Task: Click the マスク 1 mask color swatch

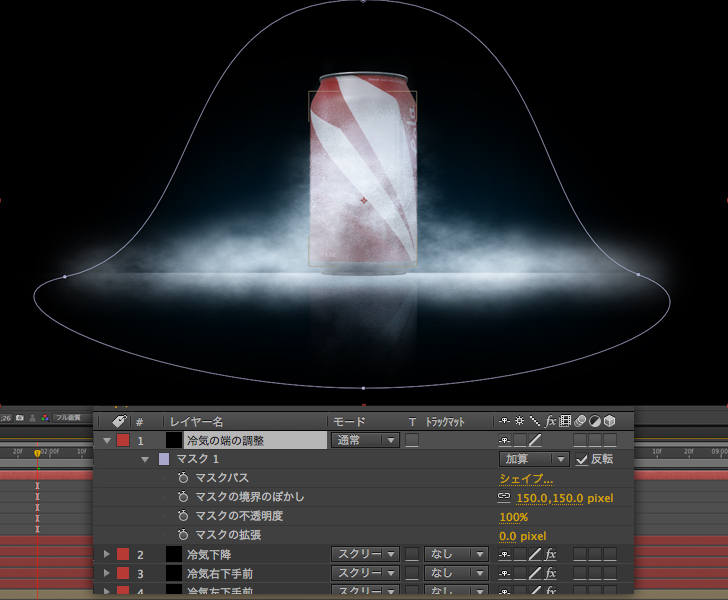Action: coord(164,460)
